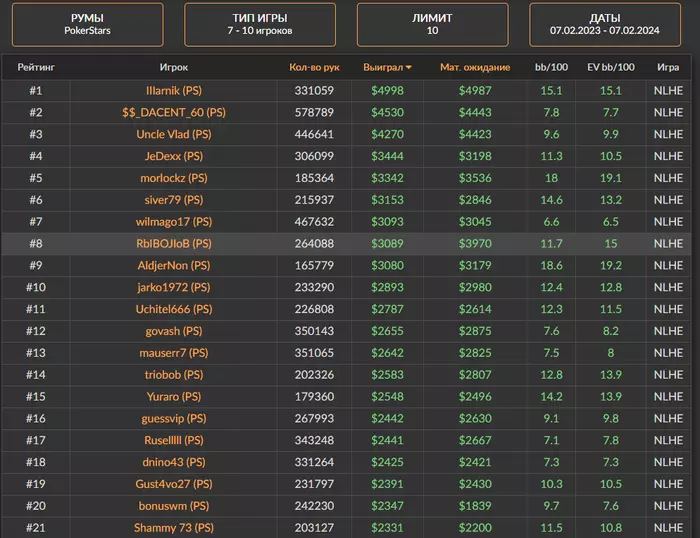Select expectation value $2496
This screenshot has height=538, width=700.
tap(475, 397)
